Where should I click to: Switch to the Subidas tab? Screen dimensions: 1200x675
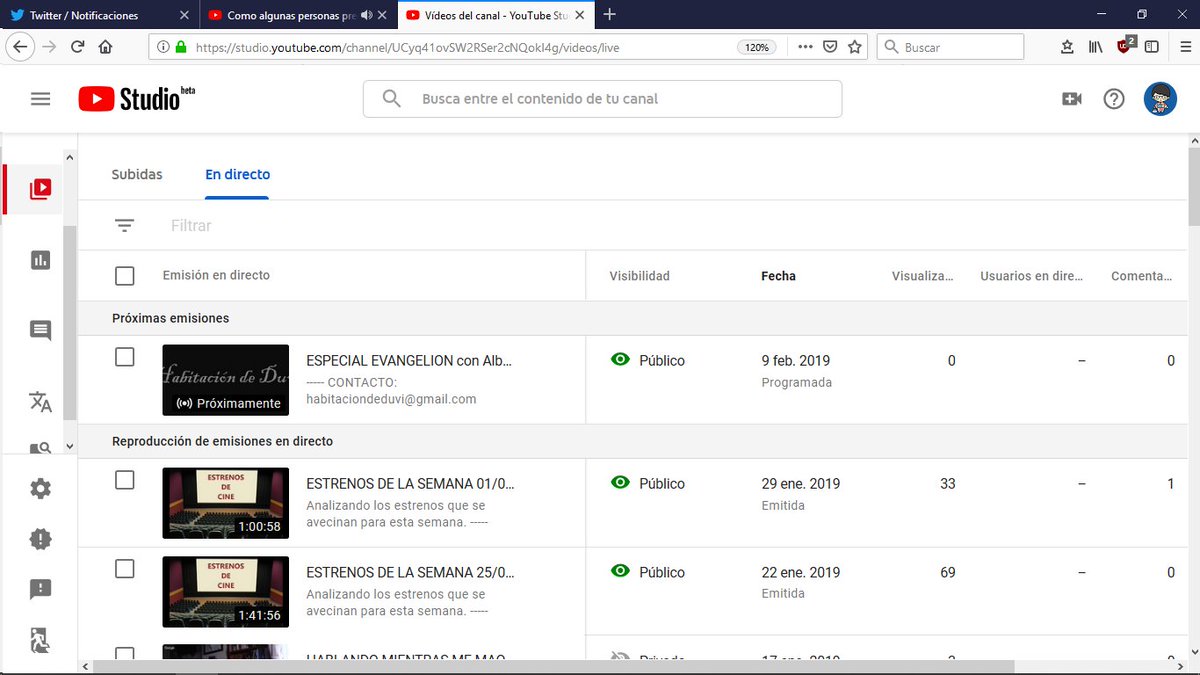(x=137, y=174)
